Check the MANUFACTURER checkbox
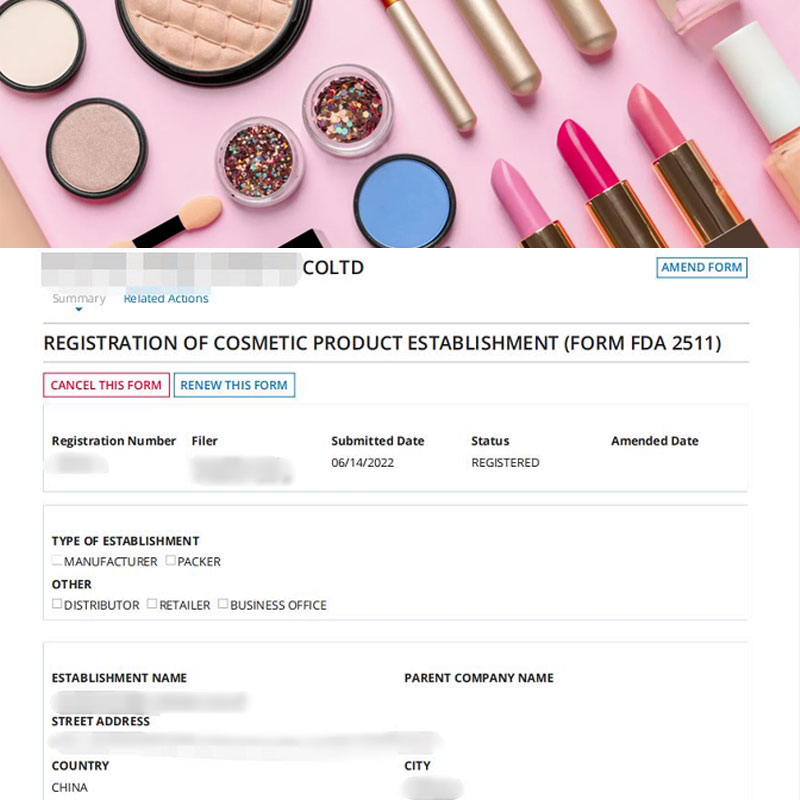The height and width of the screenshot is (800, 800). coord(57,561)
